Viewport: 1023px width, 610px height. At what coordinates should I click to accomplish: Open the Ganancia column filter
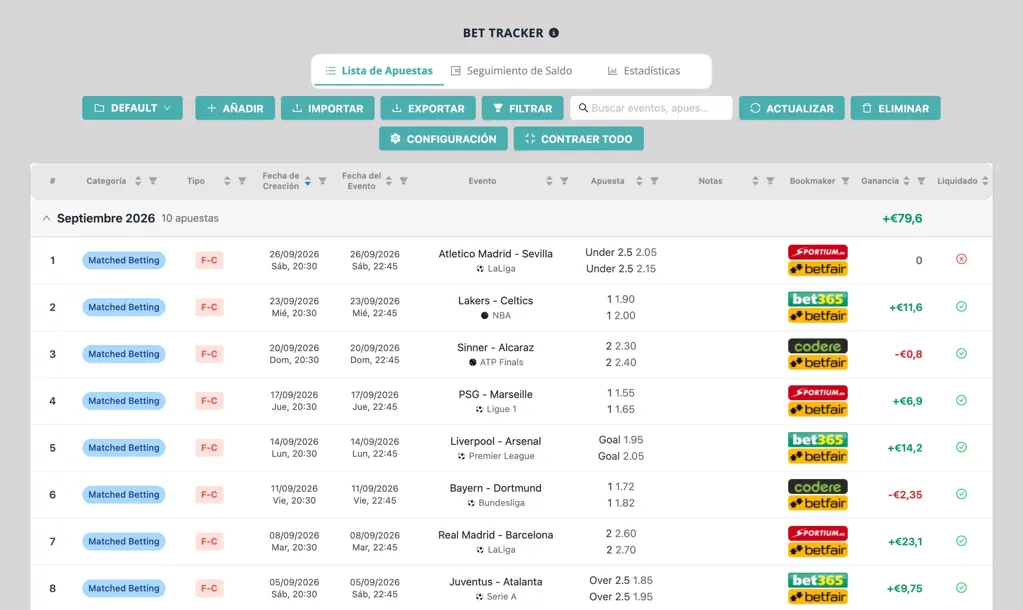click(921, 181)
